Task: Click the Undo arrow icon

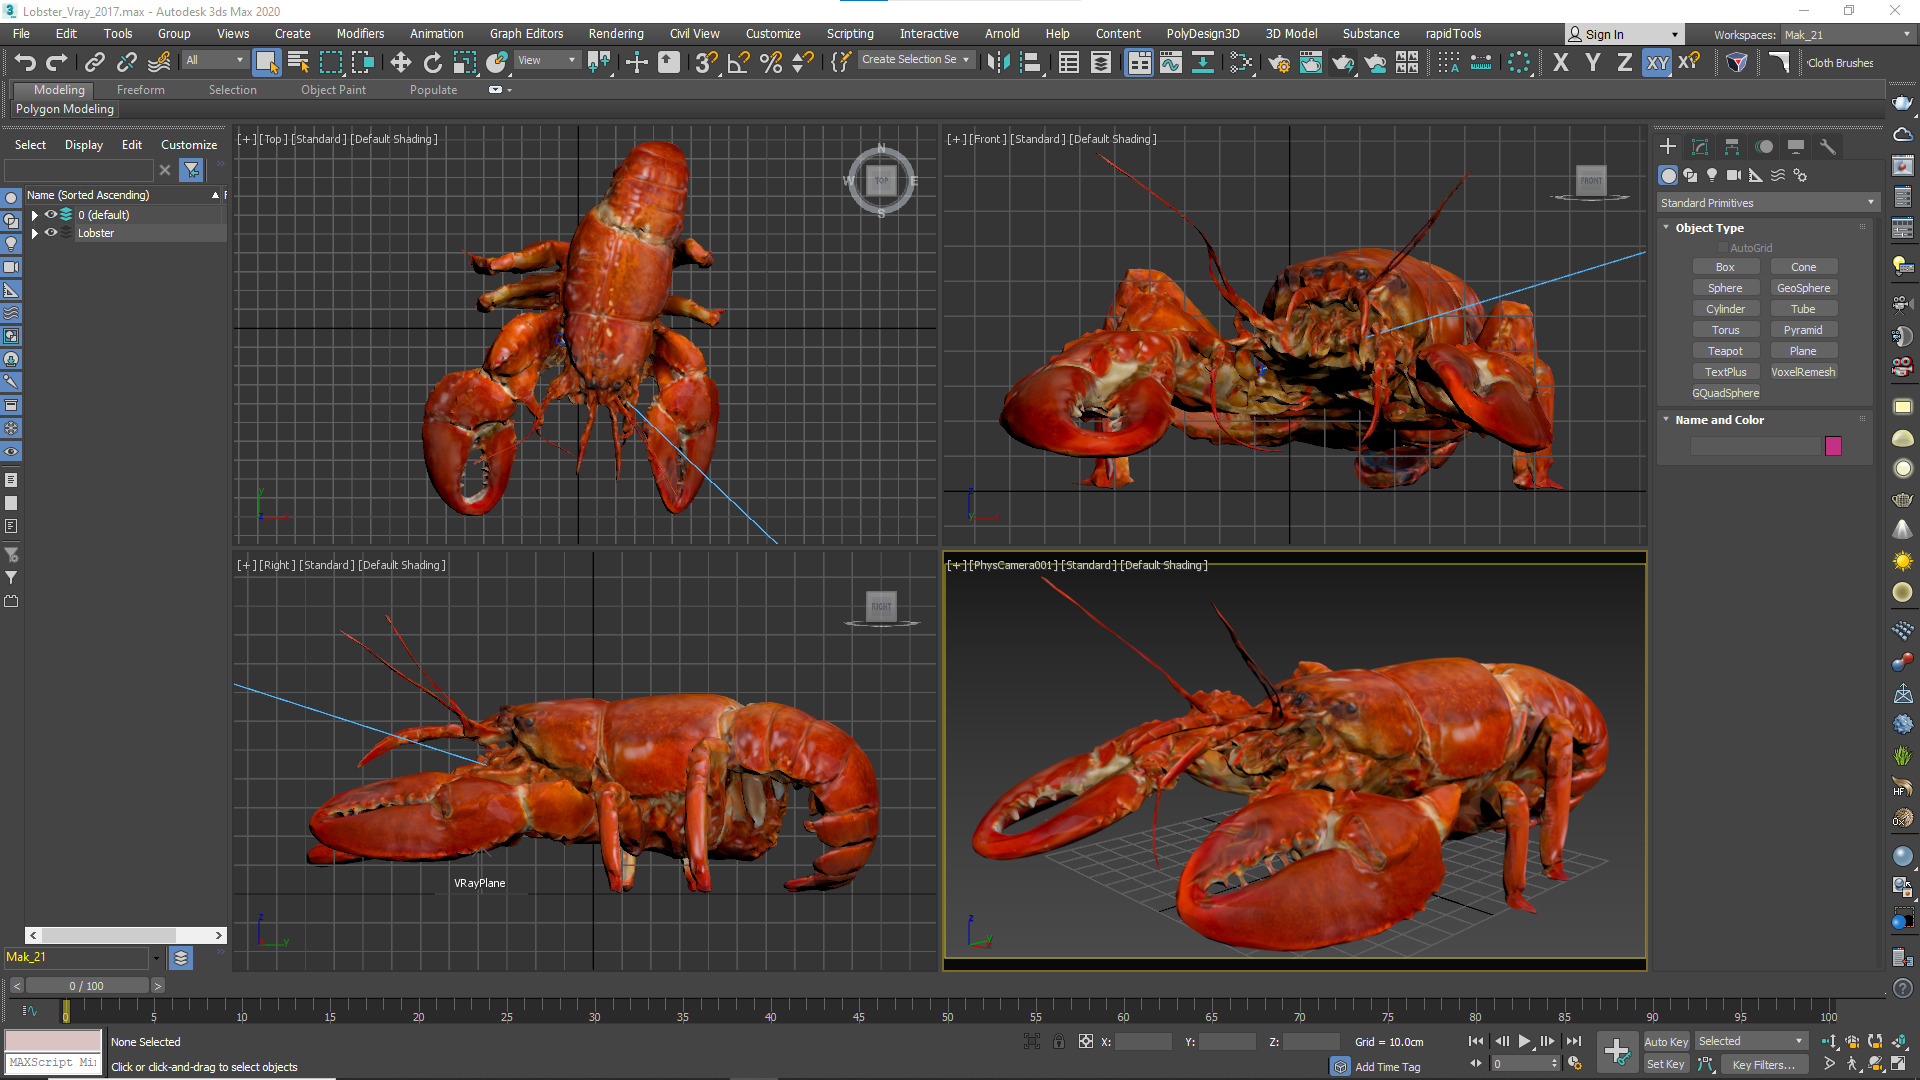Action: click(25, 63)
